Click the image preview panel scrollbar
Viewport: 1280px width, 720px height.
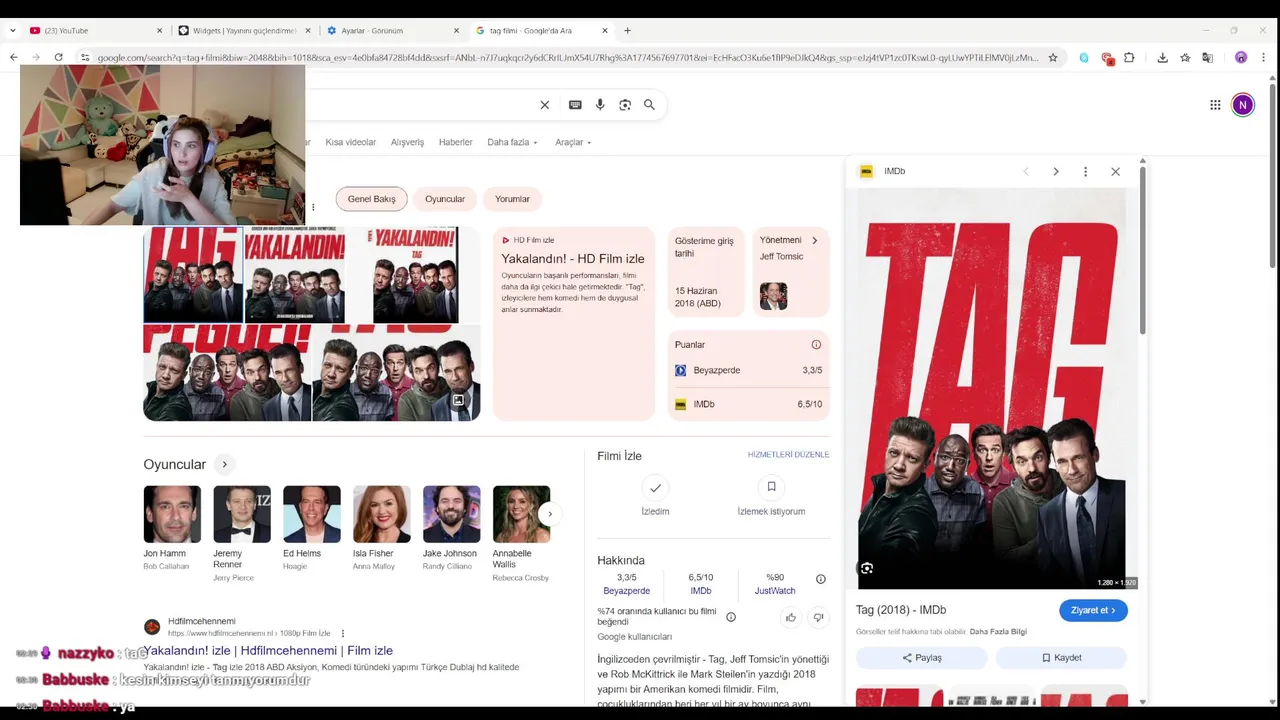[1142, 250]
